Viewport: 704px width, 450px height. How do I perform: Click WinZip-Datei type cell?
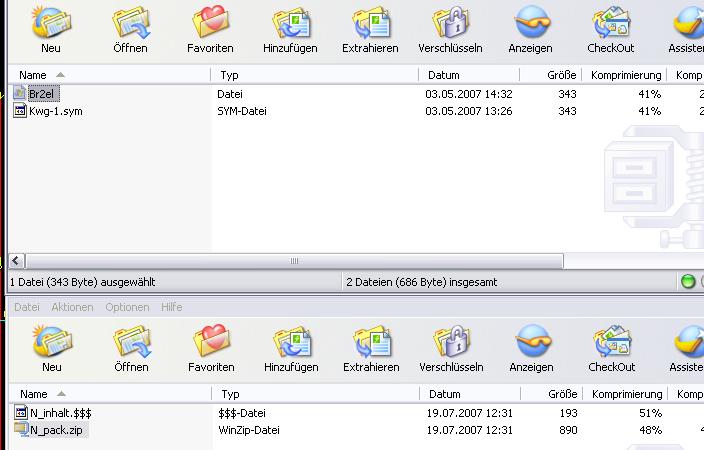point(249,430)
